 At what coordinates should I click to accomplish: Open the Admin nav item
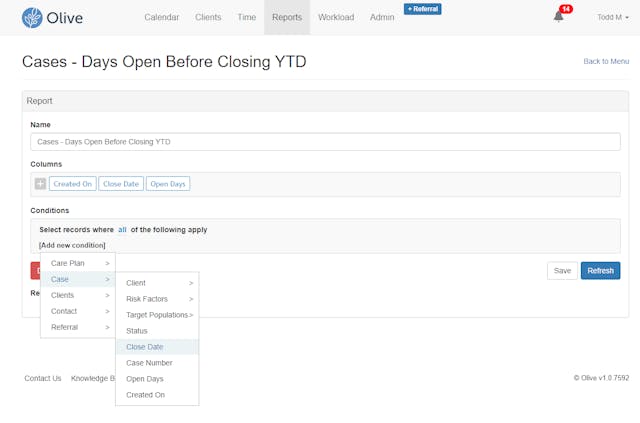[x=382, y=17]
